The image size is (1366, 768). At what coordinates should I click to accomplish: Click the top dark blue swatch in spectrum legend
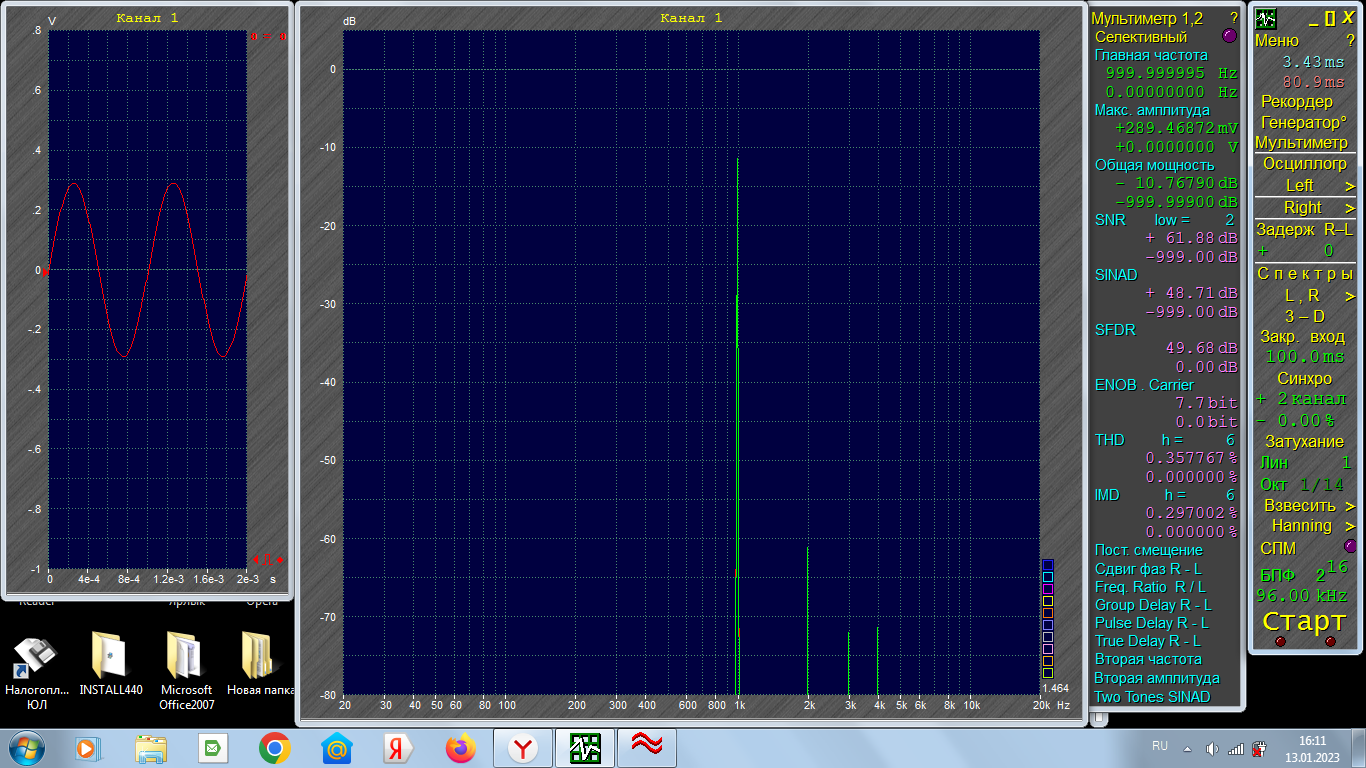[x=1047, y=565]
